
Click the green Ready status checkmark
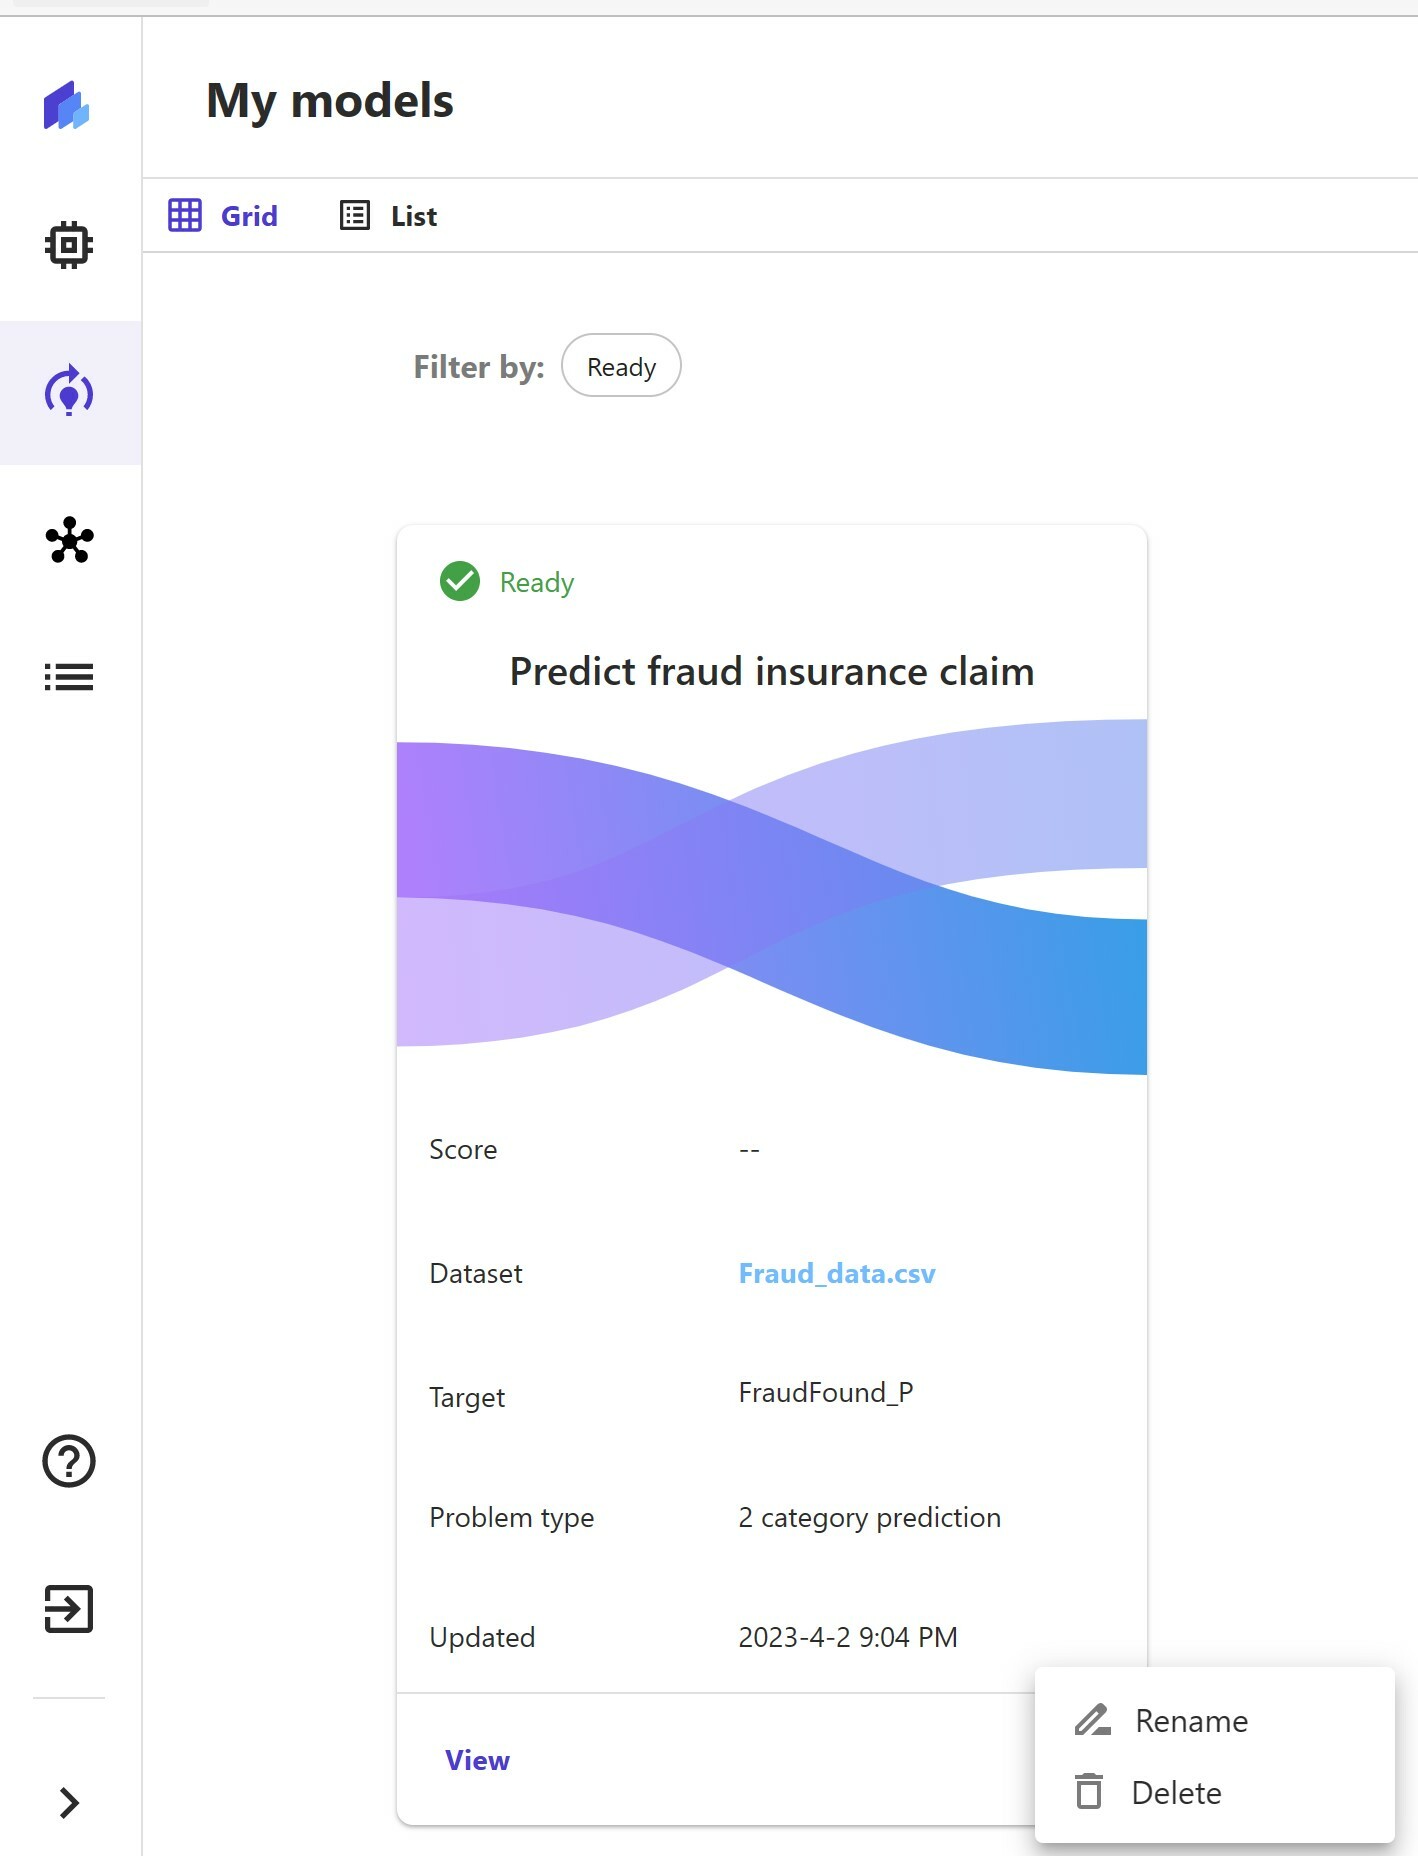(460, 581)
